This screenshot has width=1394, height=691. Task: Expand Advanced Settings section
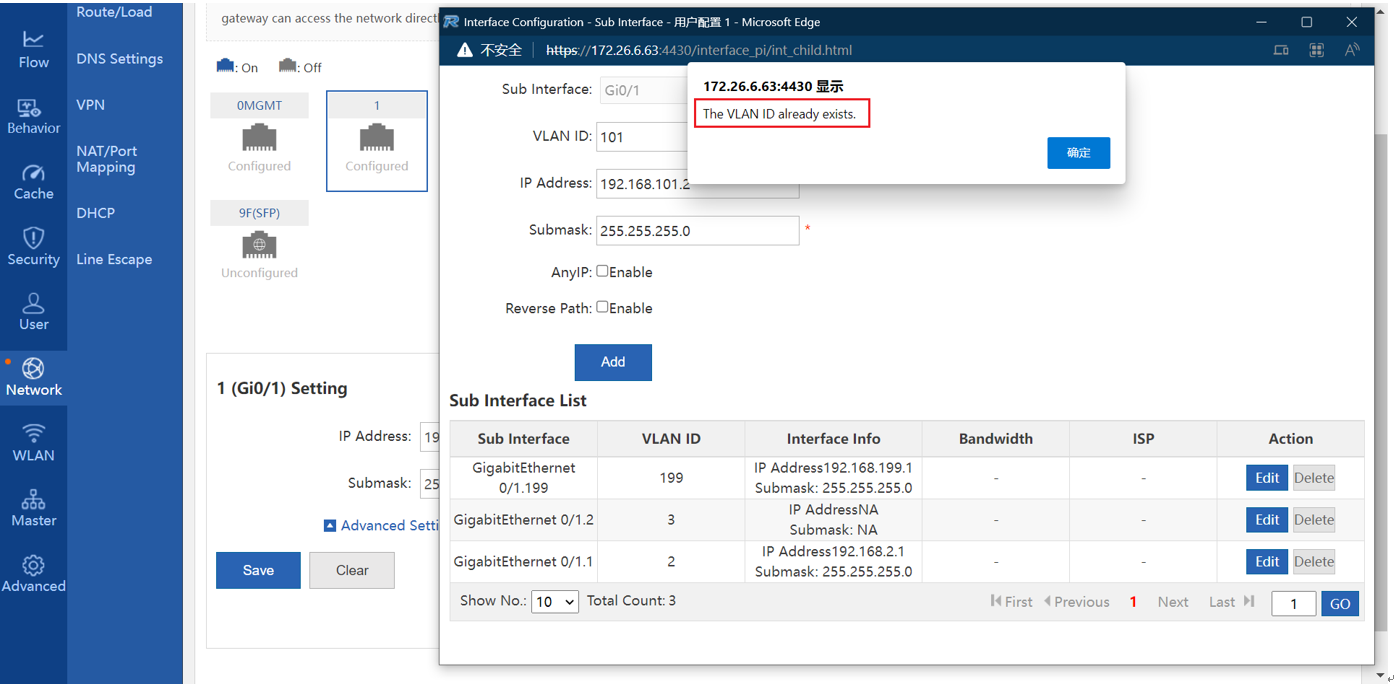pos(382,525)
